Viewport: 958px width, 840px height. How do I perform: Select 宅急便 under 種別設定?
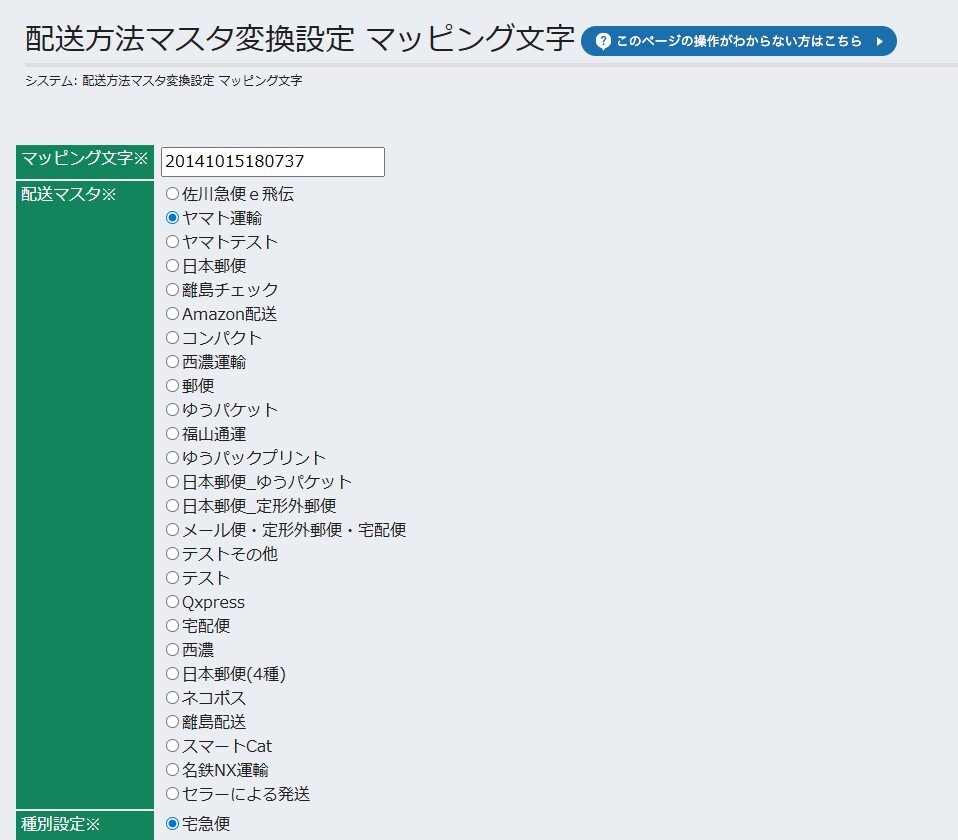[172, 824]
